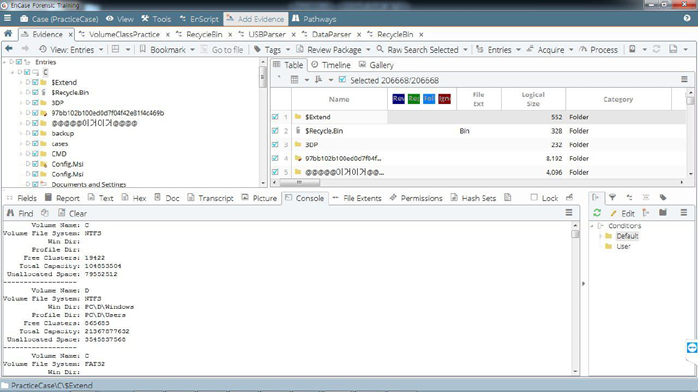Toggle checkbox for backup folder in tree
The width and height of the screenshot is (698, 392).
click(x=35, y=133)
